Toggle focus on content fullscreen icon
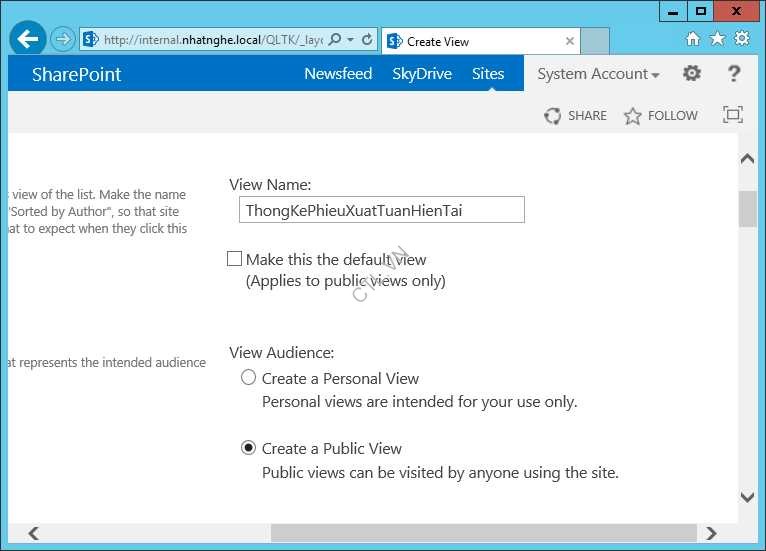The height and width of the screenshot is (551, 766). [733, 115]
